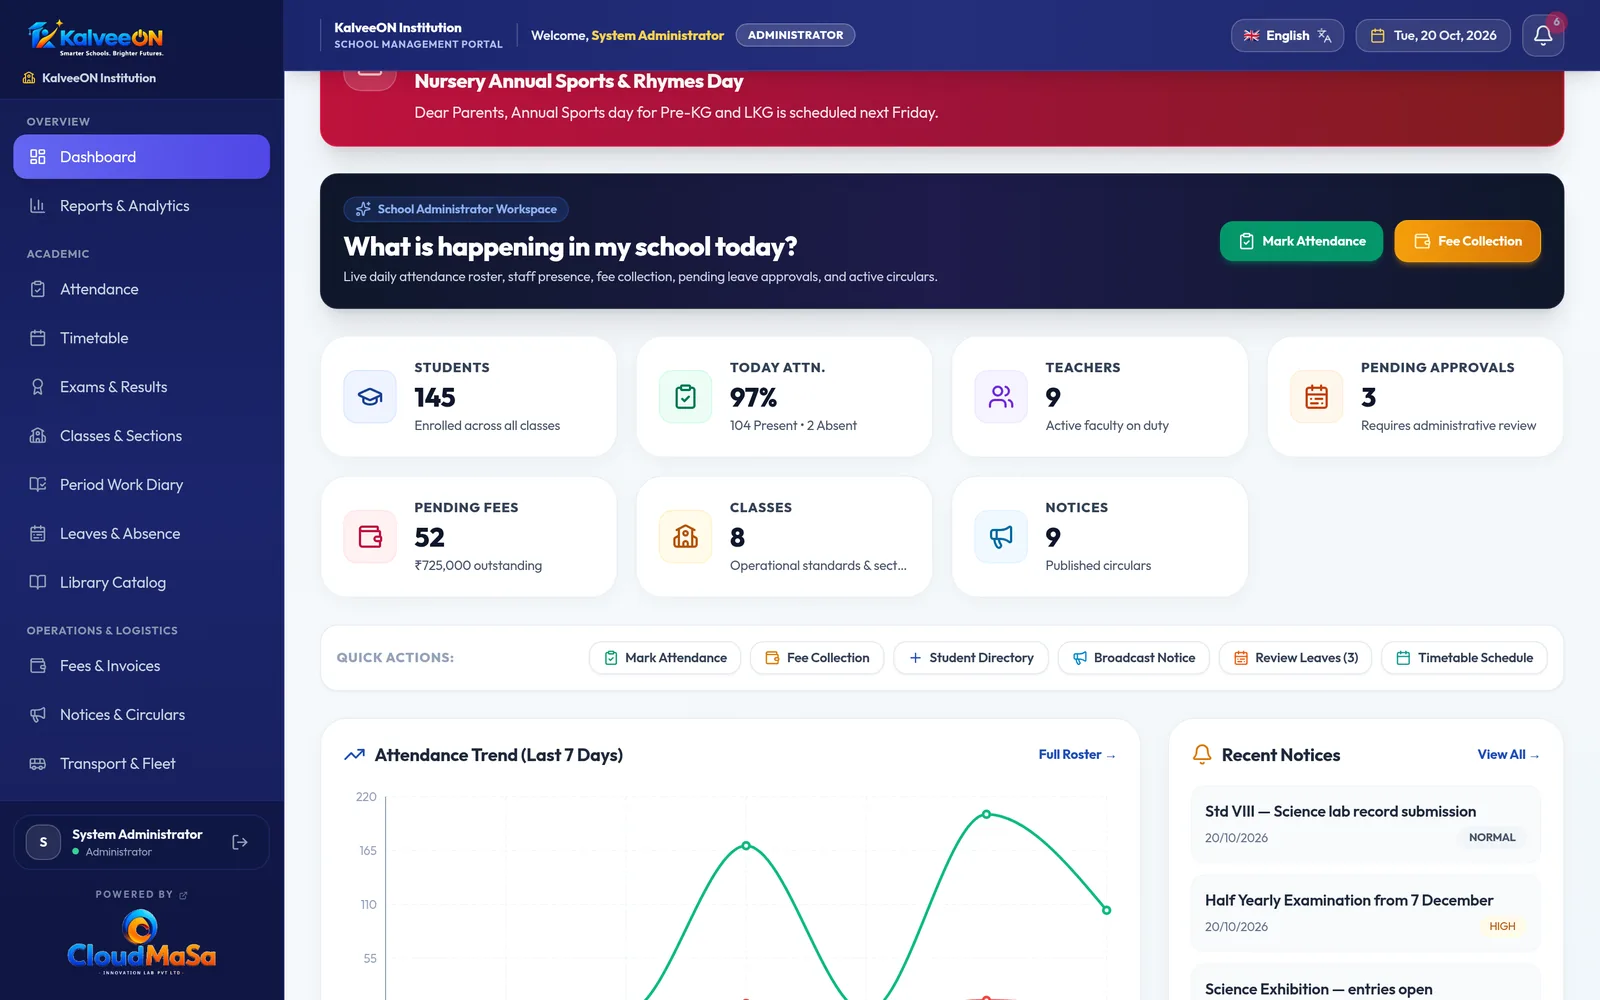Open the notifications bell icon
The image size is (1600, 1000).
pyautogui.click(x=1543, y=35)
